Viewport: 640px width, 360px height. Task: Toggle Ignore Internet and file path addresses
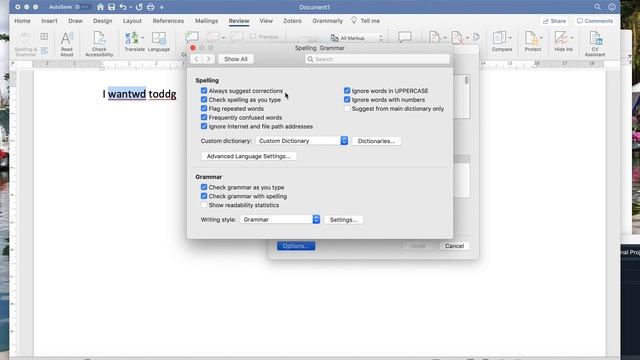(204, 127)
